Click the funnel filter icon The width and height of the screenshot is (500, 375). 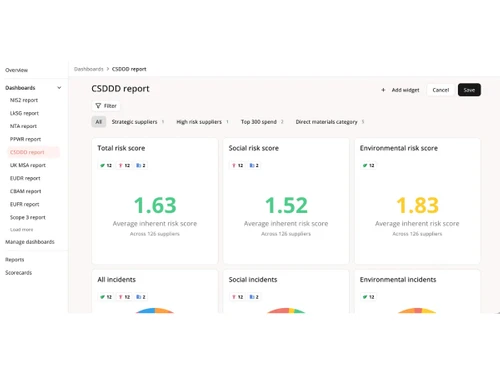click(98, 106)
